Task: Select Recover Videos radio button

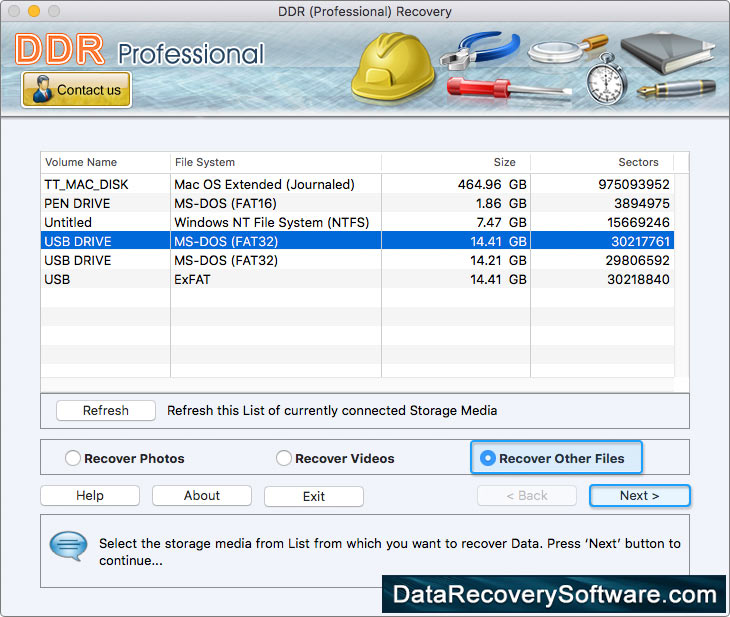Action: tap(284, 458)
